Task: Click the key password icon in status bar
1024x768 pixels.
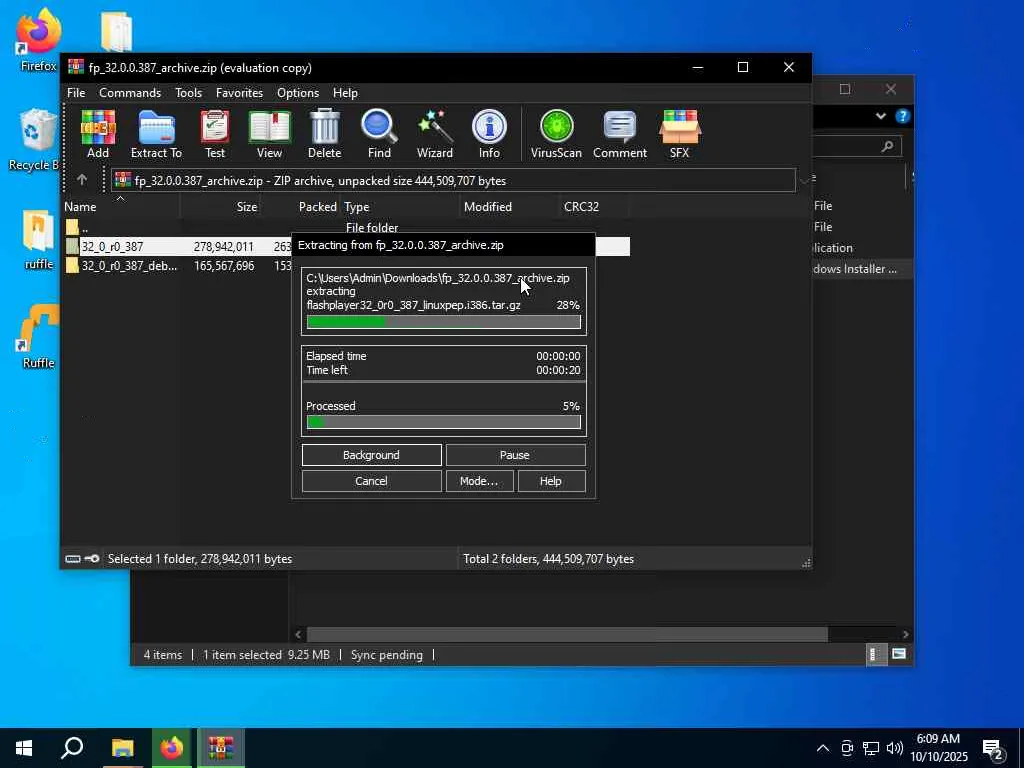Action: (92, 559)
